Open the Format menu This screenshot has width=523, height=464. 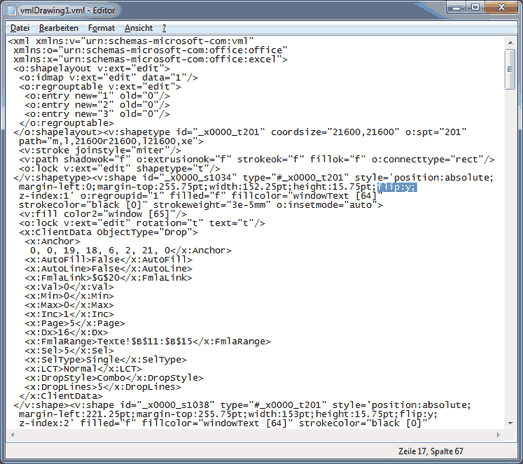point(101,28)
